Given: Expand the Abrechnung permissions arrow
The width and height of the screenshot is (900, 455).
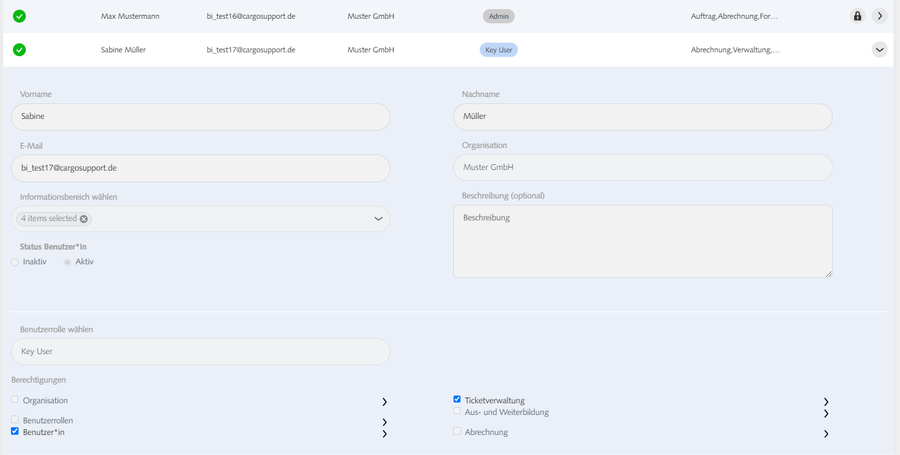Looking at the screenshot, I should (826, 434).
